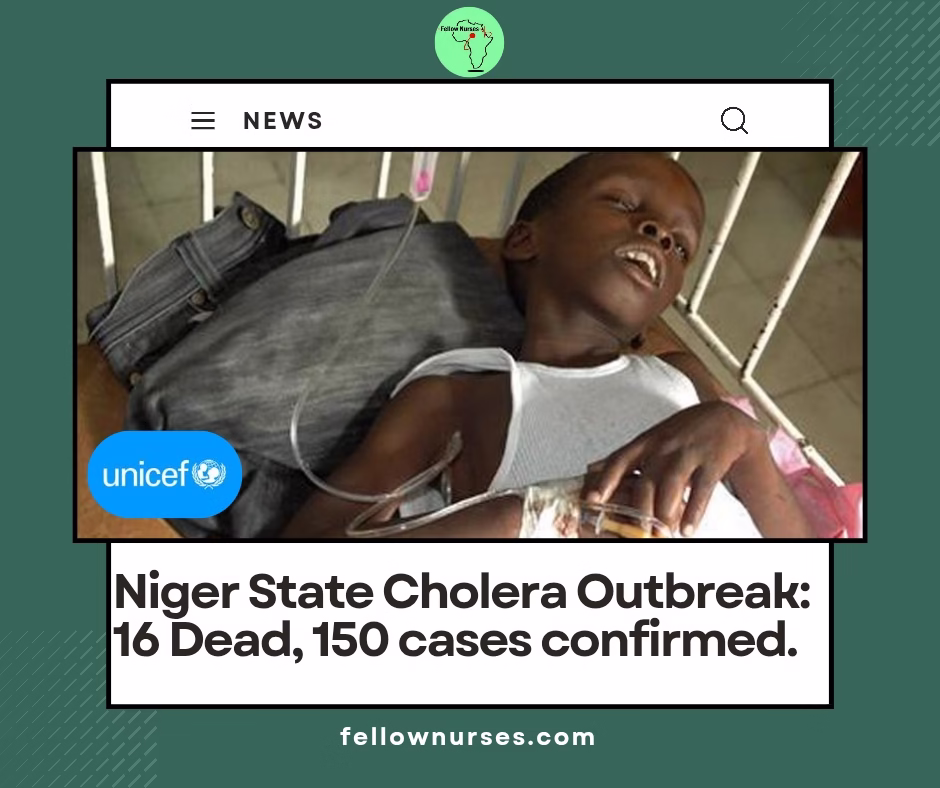Screen dimensions: 940x788
Task: Click the Fellow Nurses round logo
Action: tap(469, 42)
